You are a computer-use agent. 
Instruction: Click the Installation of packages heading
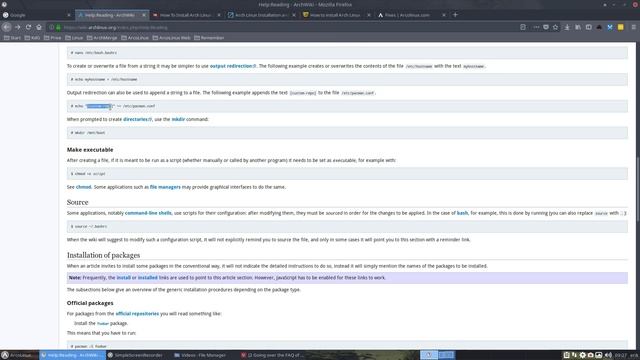103,255
